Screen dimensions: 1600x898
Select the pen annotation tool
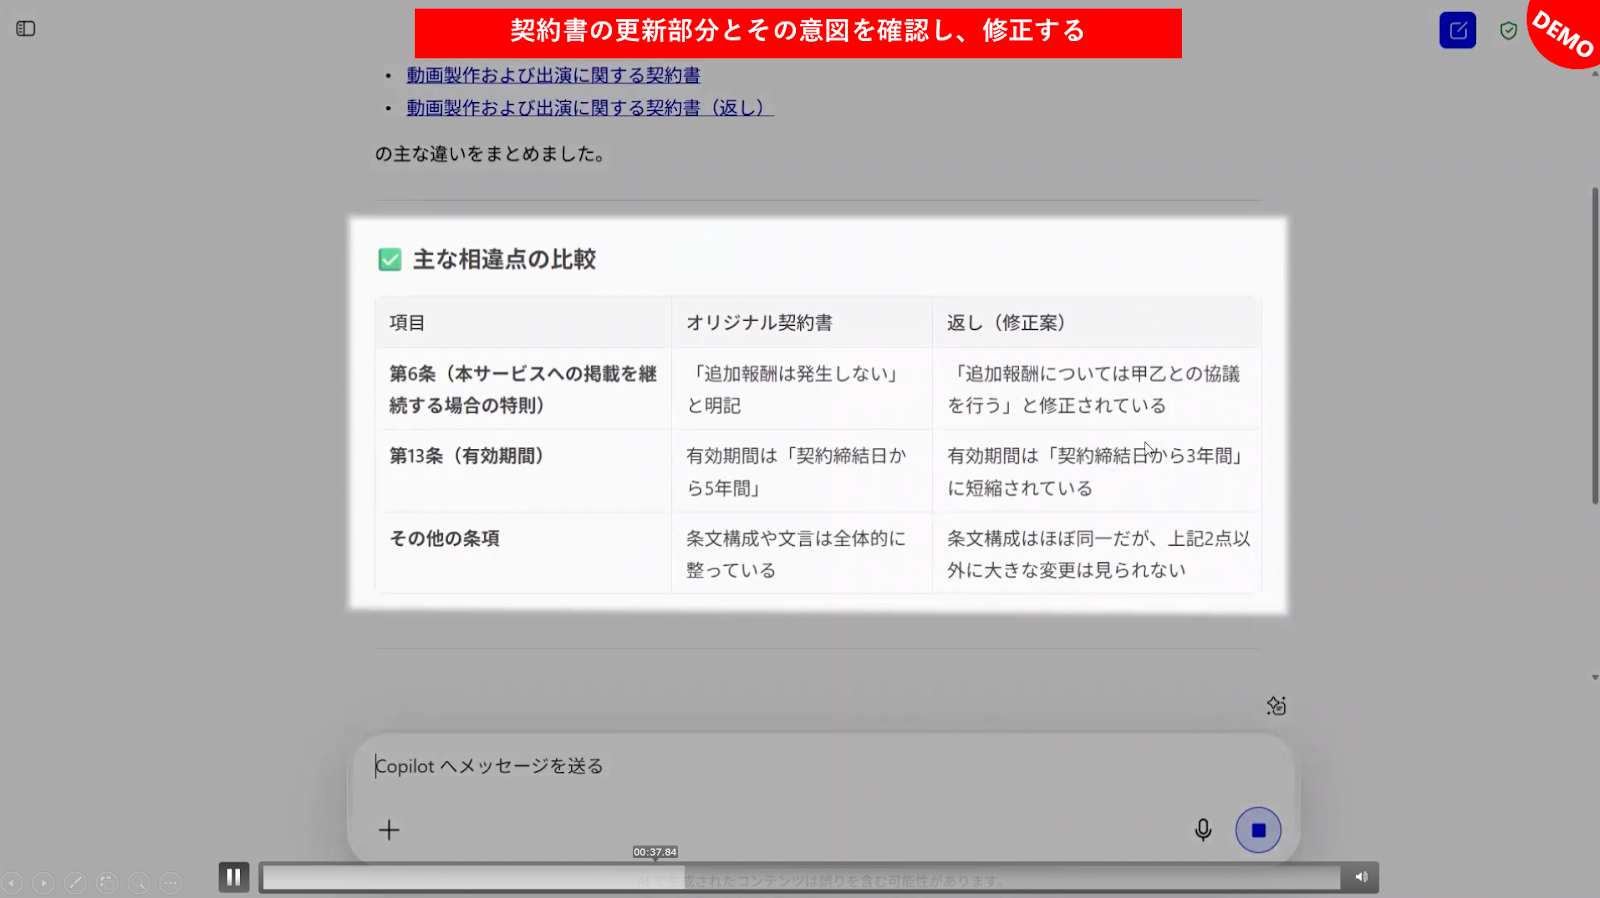(75, 883)
